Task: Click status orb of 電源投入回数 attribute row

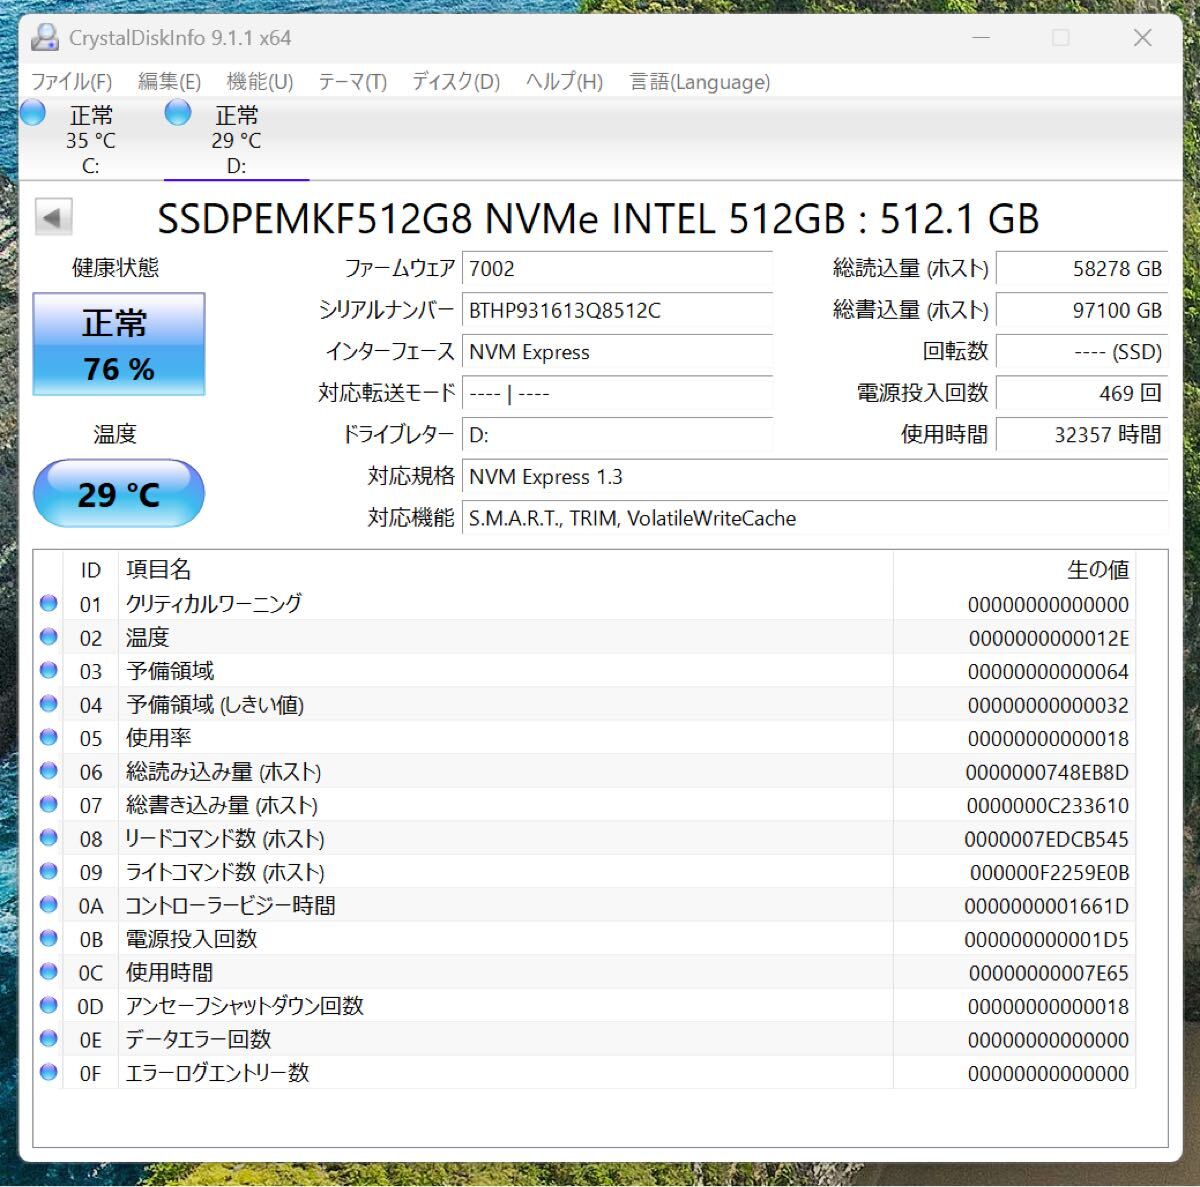Action: click(48, 938)
